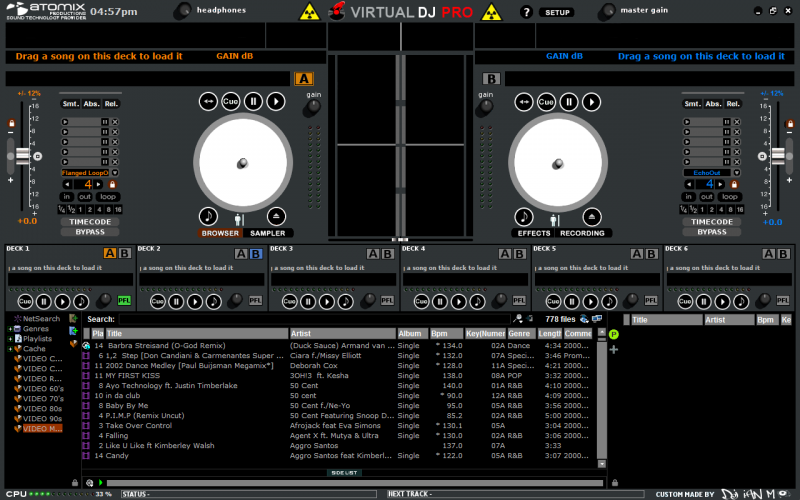Click the plus icon beside the playlist panel
This screenshot has height=500, width=800.
pos(614,350)
